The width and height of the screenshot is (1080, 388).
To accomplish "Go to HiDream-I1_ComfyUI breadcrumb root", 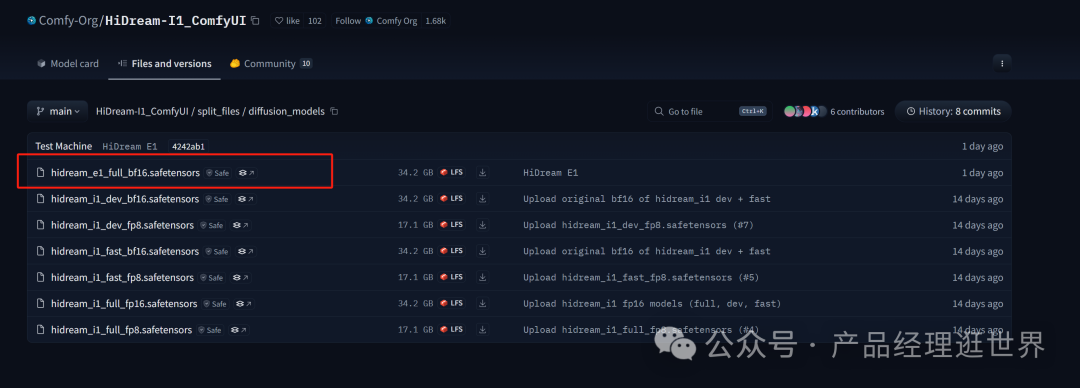I will [x=143, y=111].
